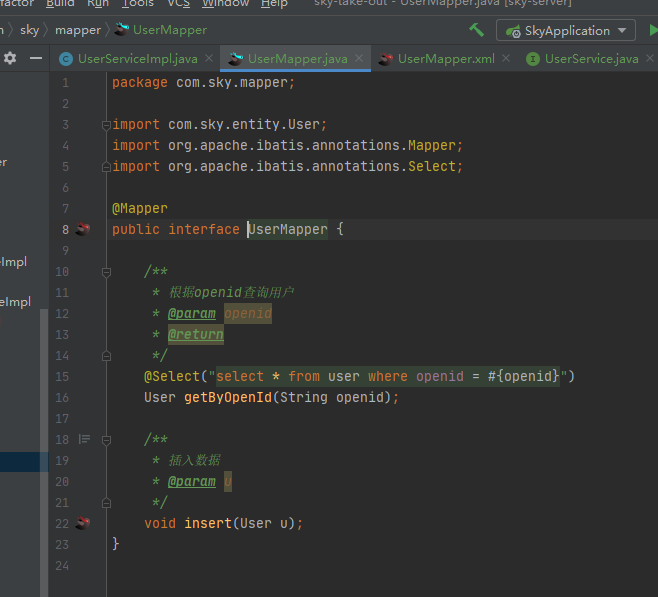The image size is (658, 597).
Task: Click the Javadoc fold end on line 14
Action: 106,356
